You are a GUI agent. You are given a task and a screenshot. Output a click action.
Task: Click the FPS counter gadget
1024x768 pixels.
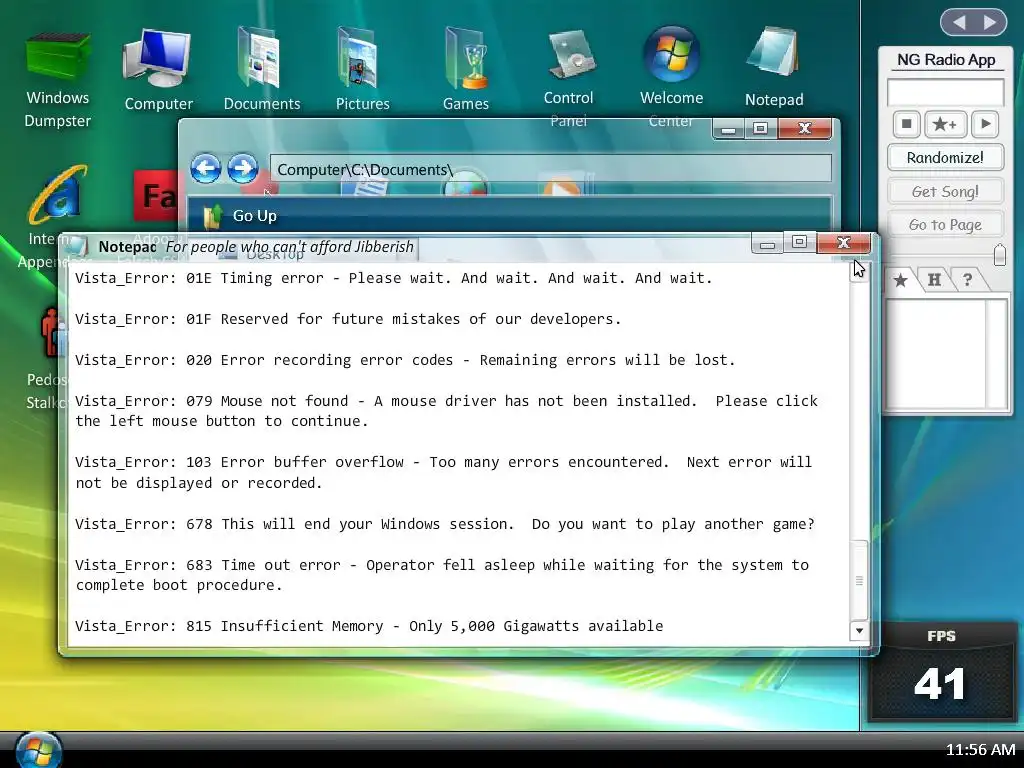pyautogui.click(x=940, y=671)
